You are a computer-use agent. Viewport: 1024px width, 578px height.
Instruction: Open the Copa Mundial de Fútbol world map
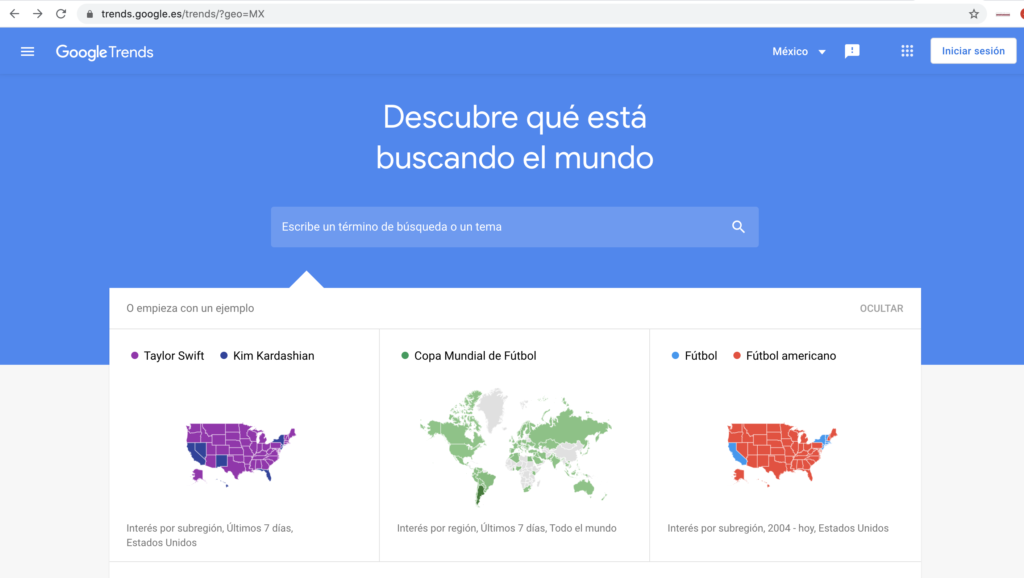click(515, 447)
